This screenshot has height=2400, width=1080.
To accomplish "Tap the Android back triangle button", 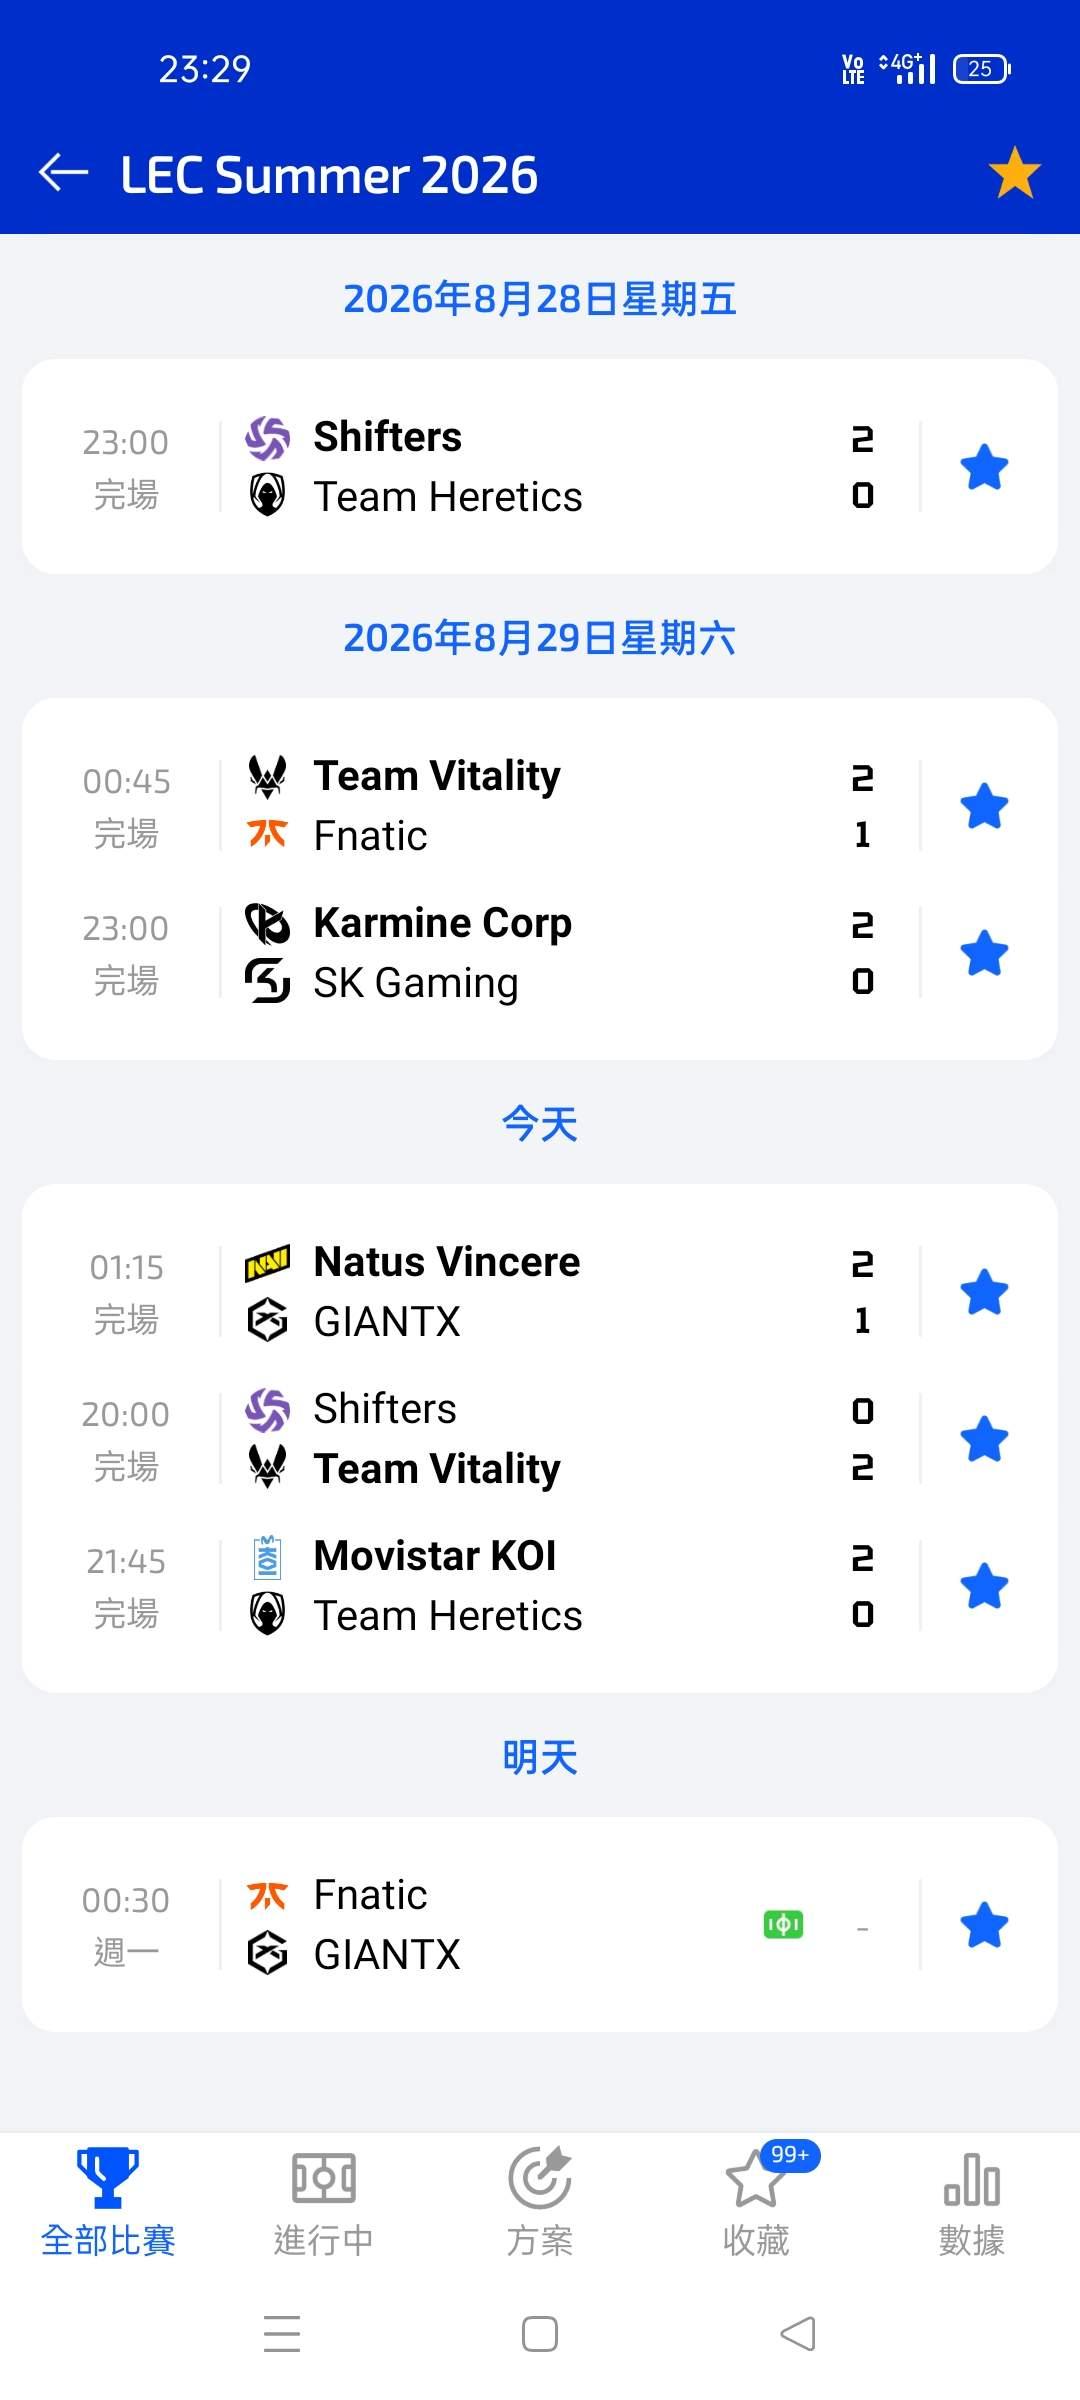I will (x=798, y=2335).
